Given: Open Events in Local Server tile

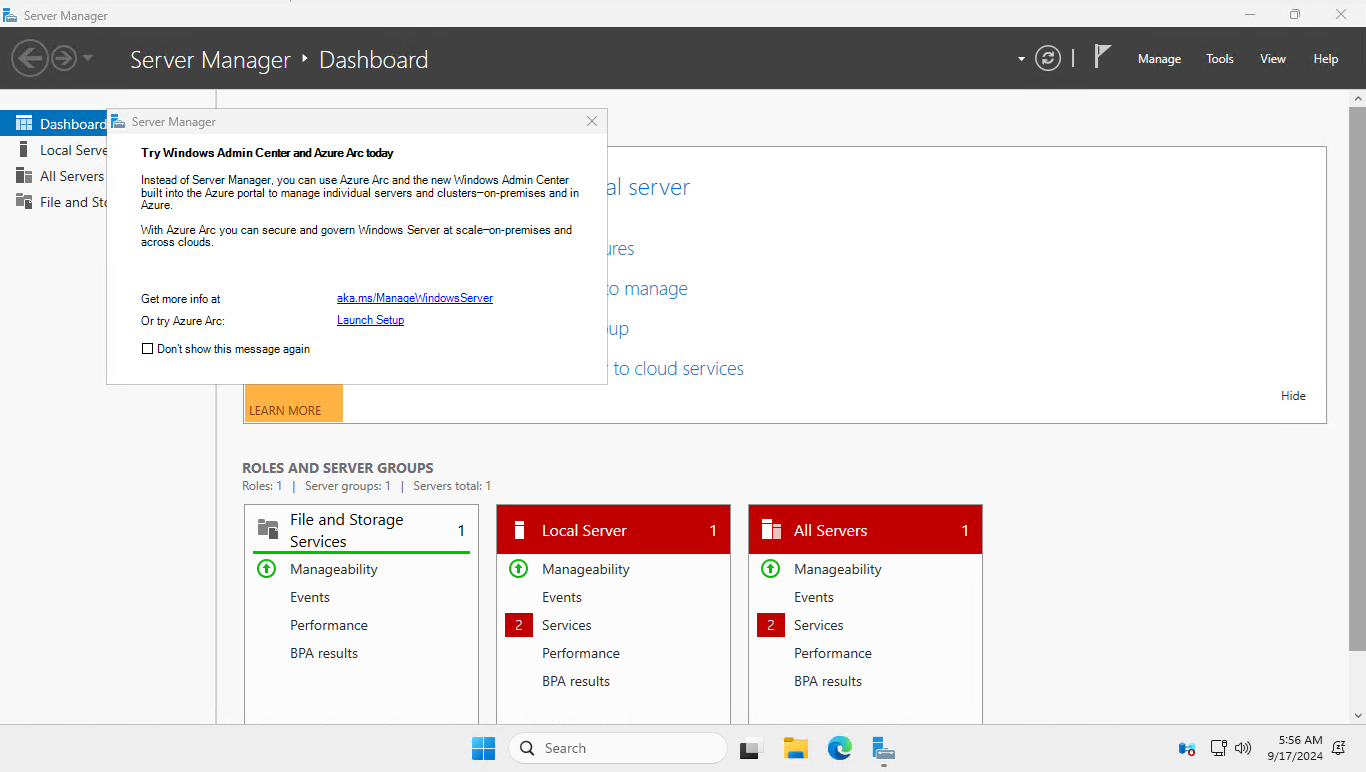Looking at the screenshot, I should pyautogui.click(x=562, y=597).
